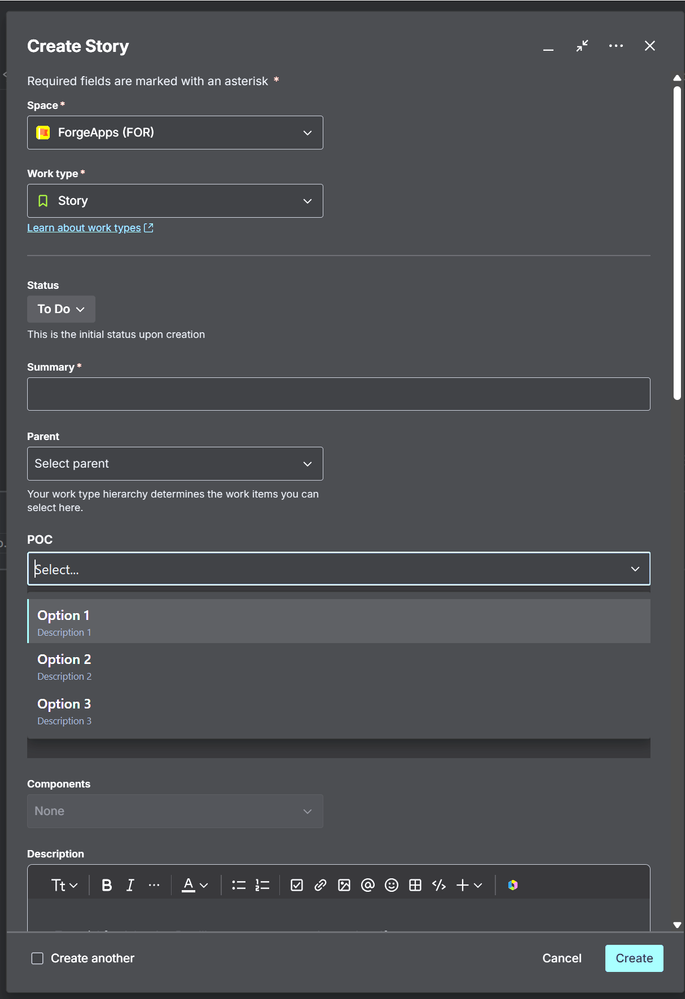Open the Work type dropdown
Screen dimensions: 685x999
tap(175, 201)
